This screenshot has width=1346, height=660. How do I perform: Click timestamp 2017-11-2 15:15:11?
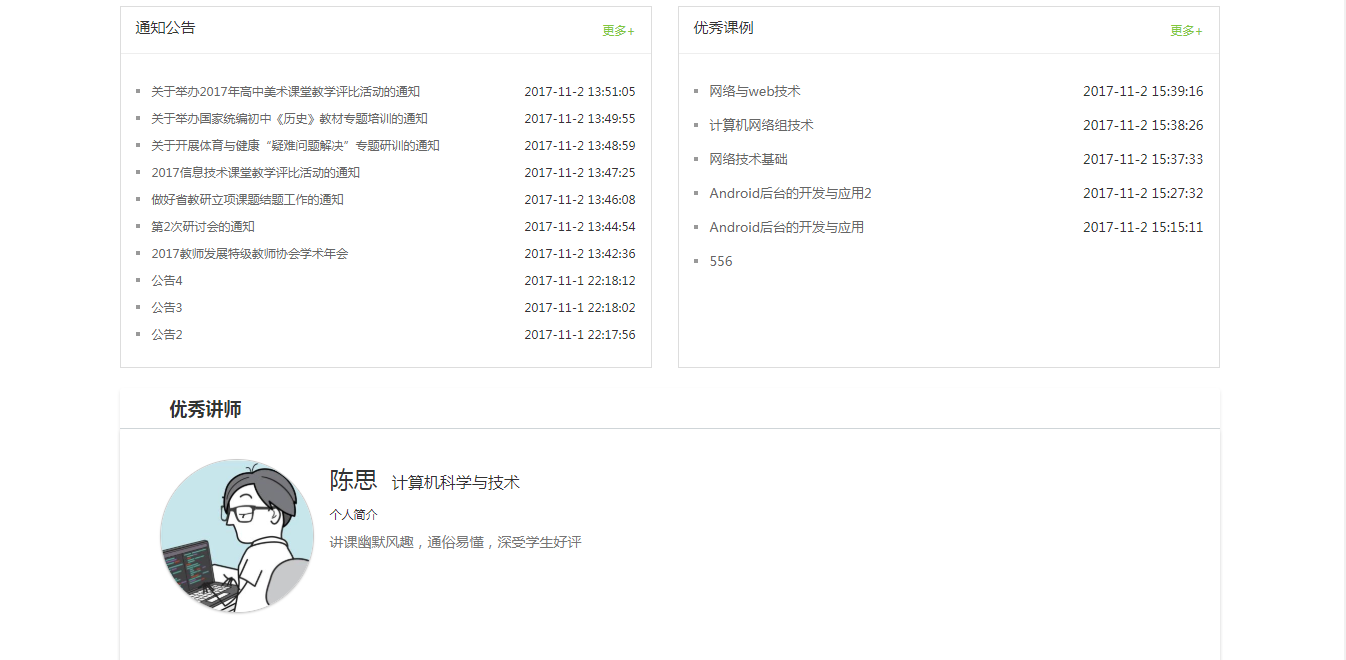[x=1143, y=228]
